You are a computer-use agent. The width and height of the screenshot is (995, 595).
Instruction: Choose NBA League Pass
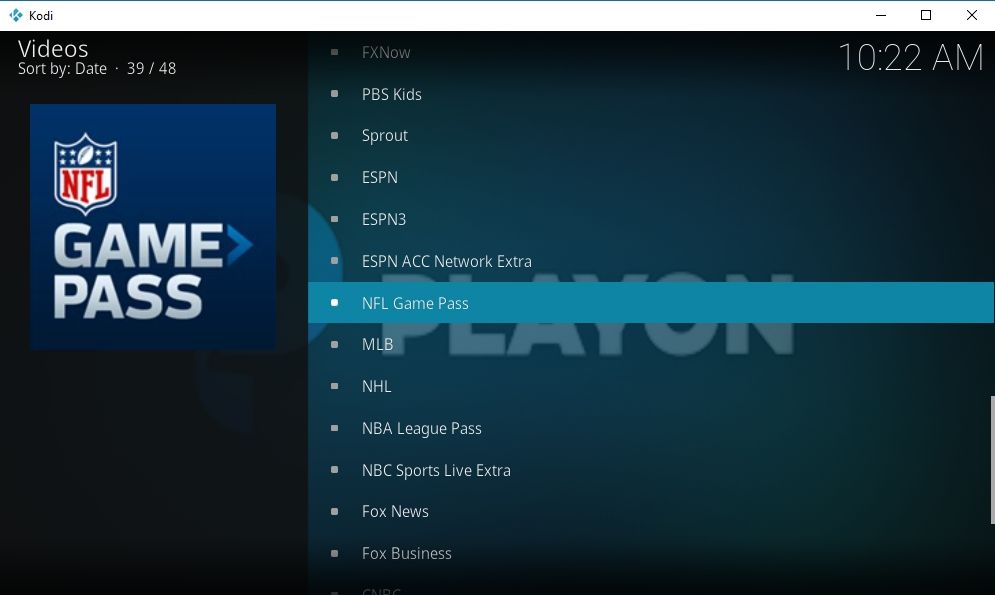pyautogui.click(x=651, y=428)
